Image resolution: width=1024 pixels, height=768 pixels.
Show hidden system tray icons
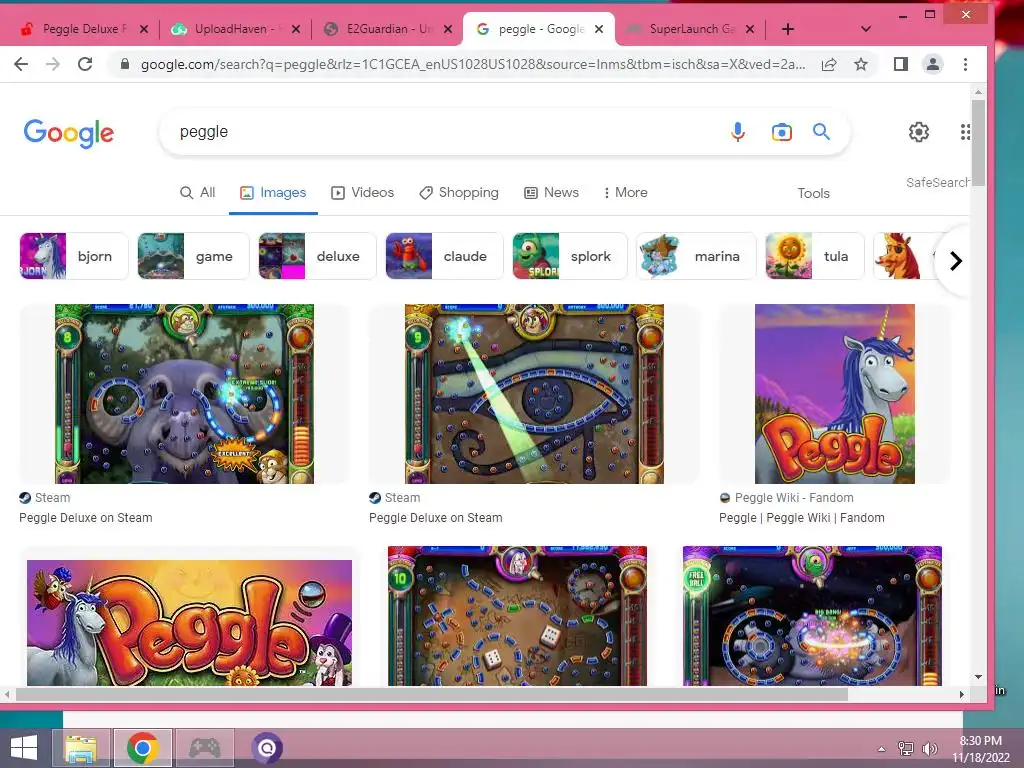tap(882, 748)
